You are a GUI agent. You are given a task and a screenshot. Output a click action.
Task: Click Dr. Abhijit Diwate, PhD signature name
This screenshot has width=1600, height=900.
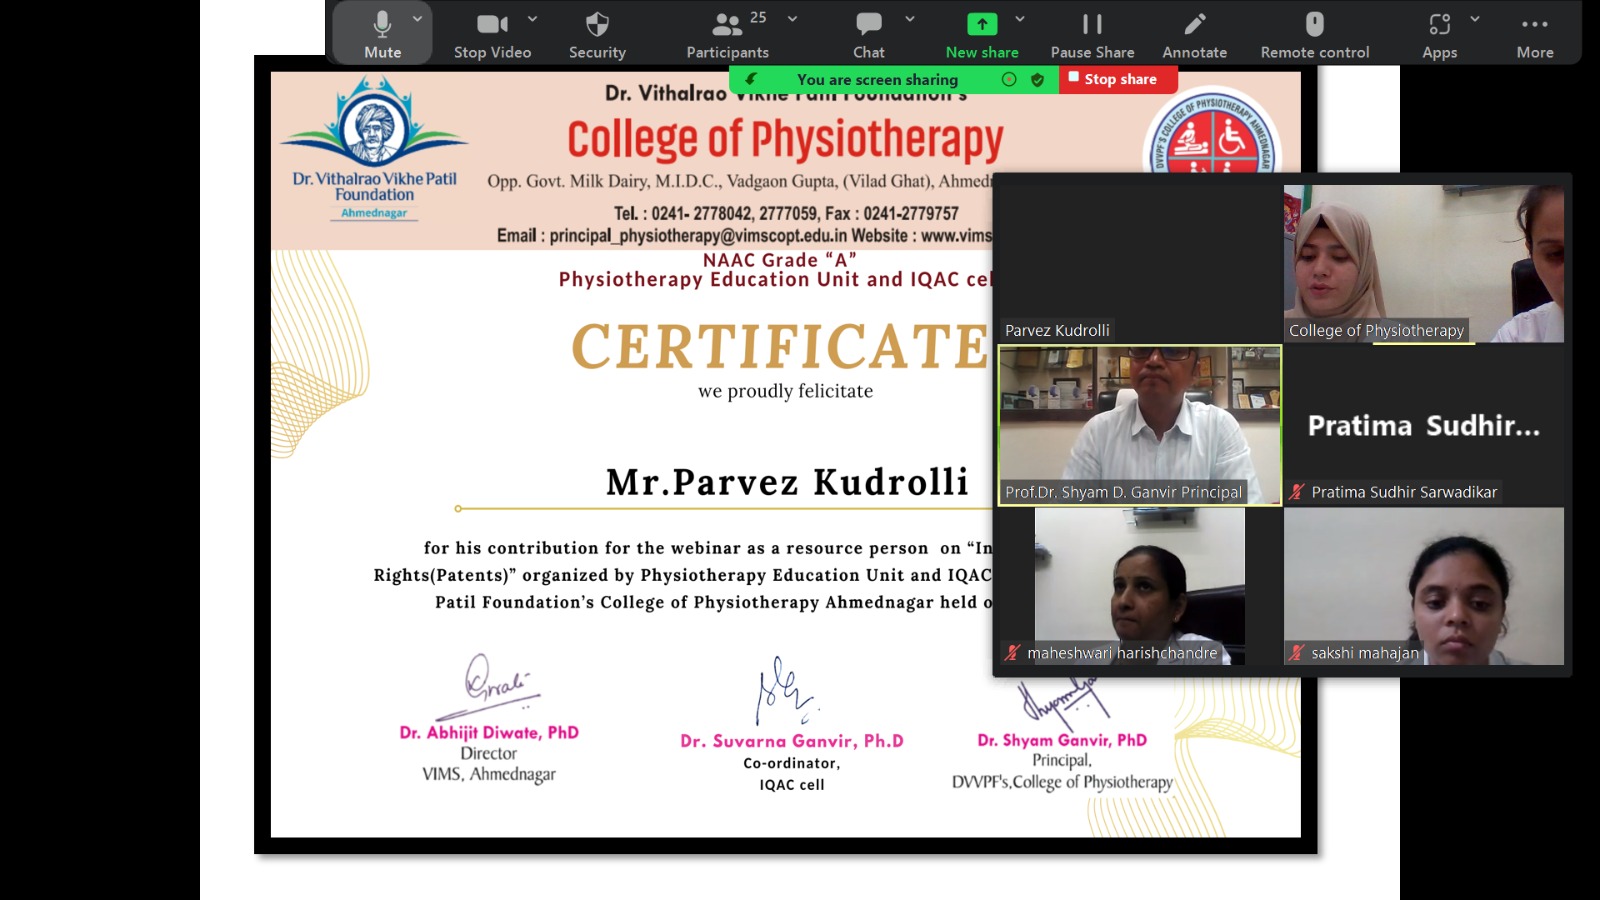pyautogui.click(x=489, y=732)
